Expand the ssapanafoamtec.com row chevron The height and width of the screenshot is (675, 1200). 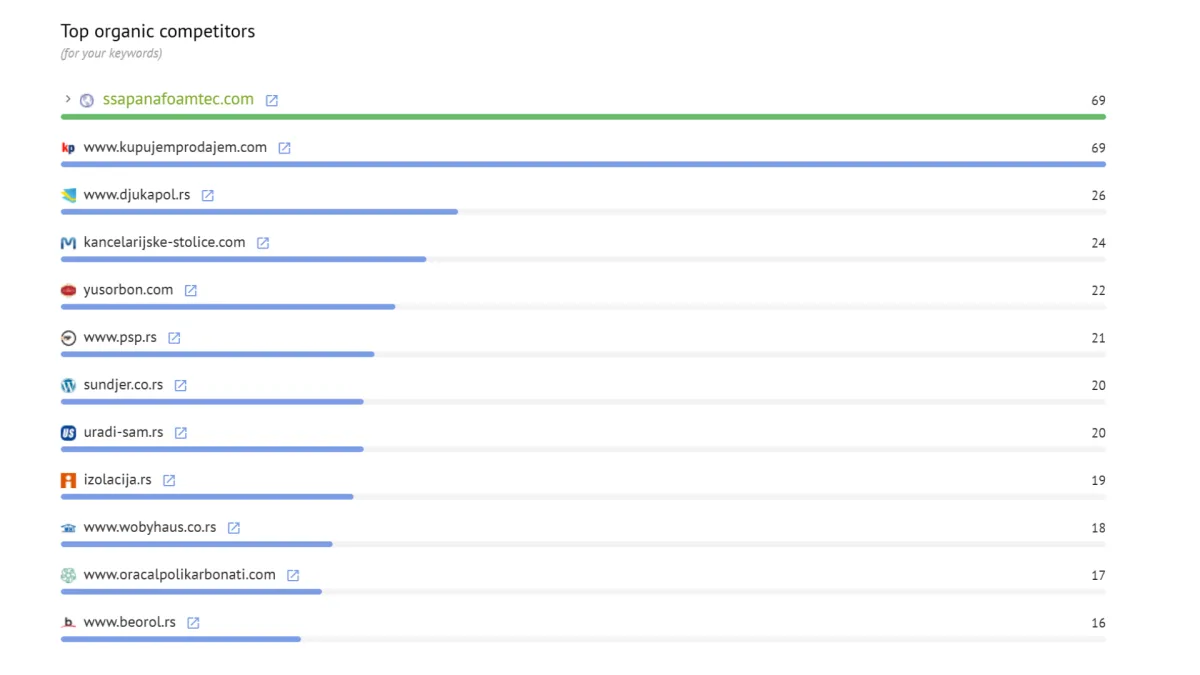68,99
